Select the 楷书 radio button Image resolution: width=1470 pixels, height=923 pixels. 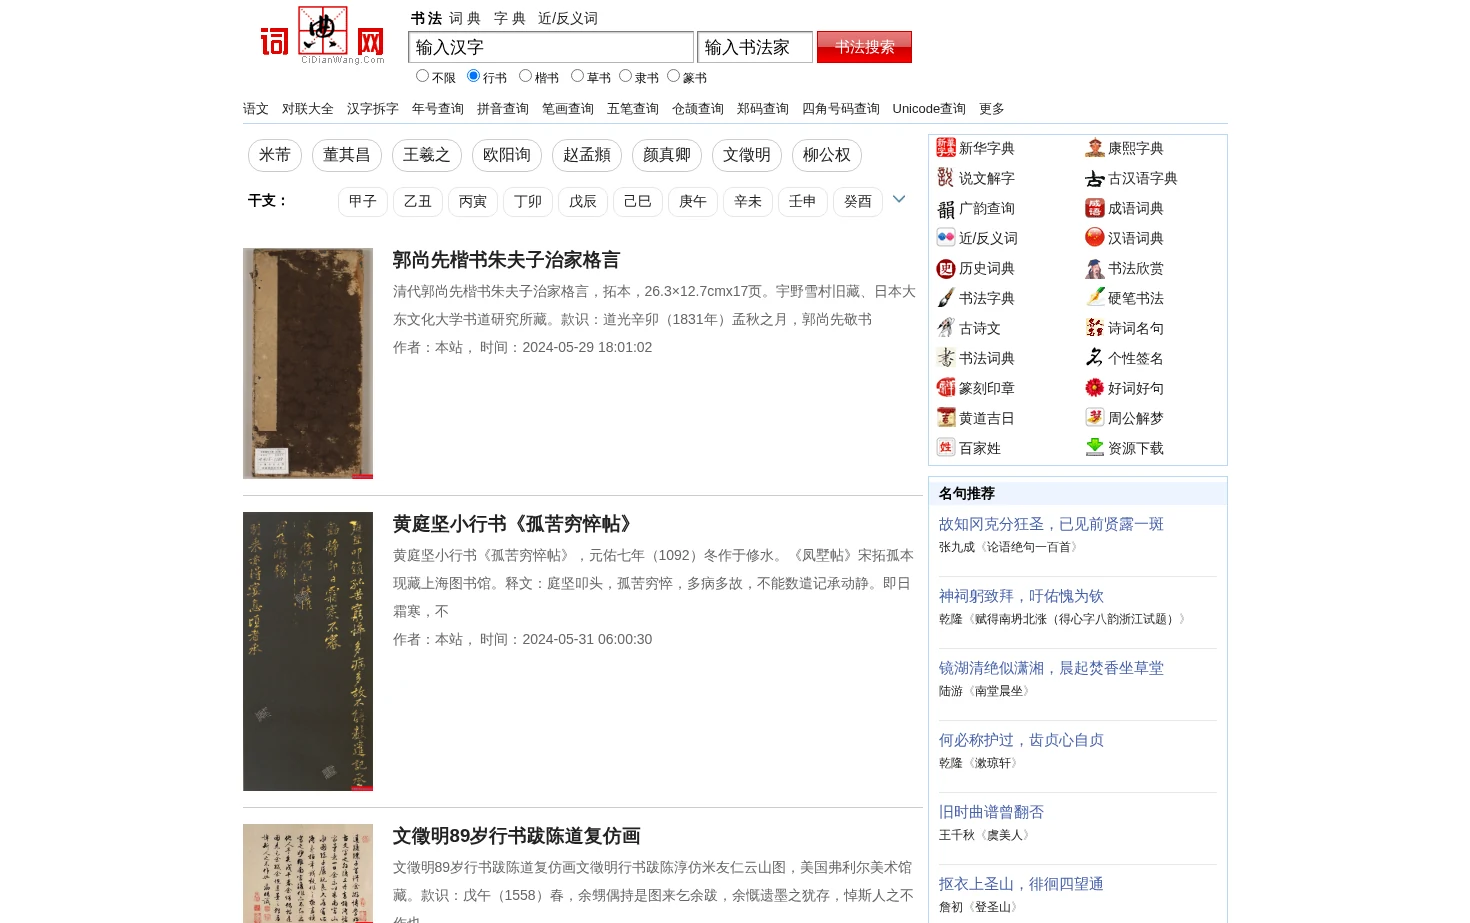click(x=525, y=76)
